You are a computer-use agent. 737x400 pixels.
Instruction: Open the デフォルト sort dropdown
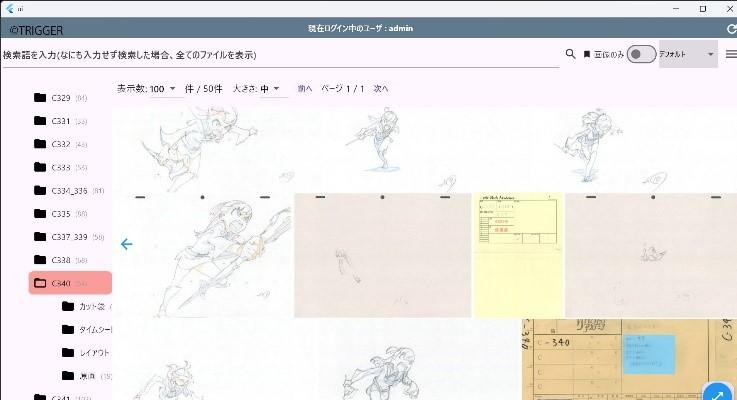point(688,54)
